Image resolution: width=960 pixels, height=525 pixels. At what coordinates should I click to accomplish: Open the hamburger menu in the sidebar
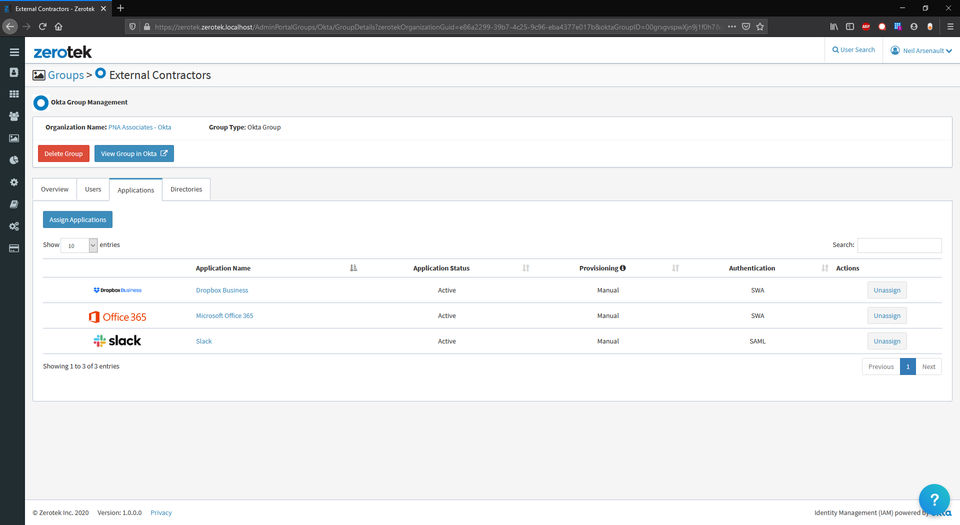coord(14,52)
